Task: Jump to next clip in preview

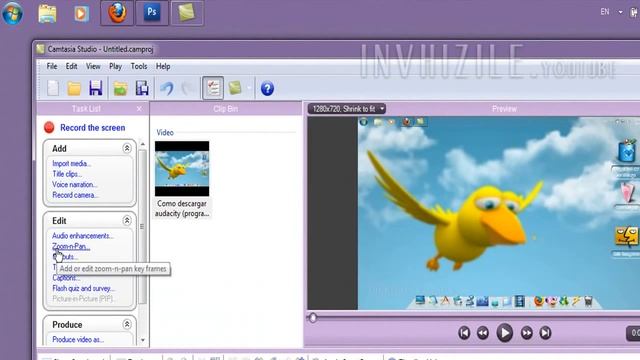Action: 545,333
